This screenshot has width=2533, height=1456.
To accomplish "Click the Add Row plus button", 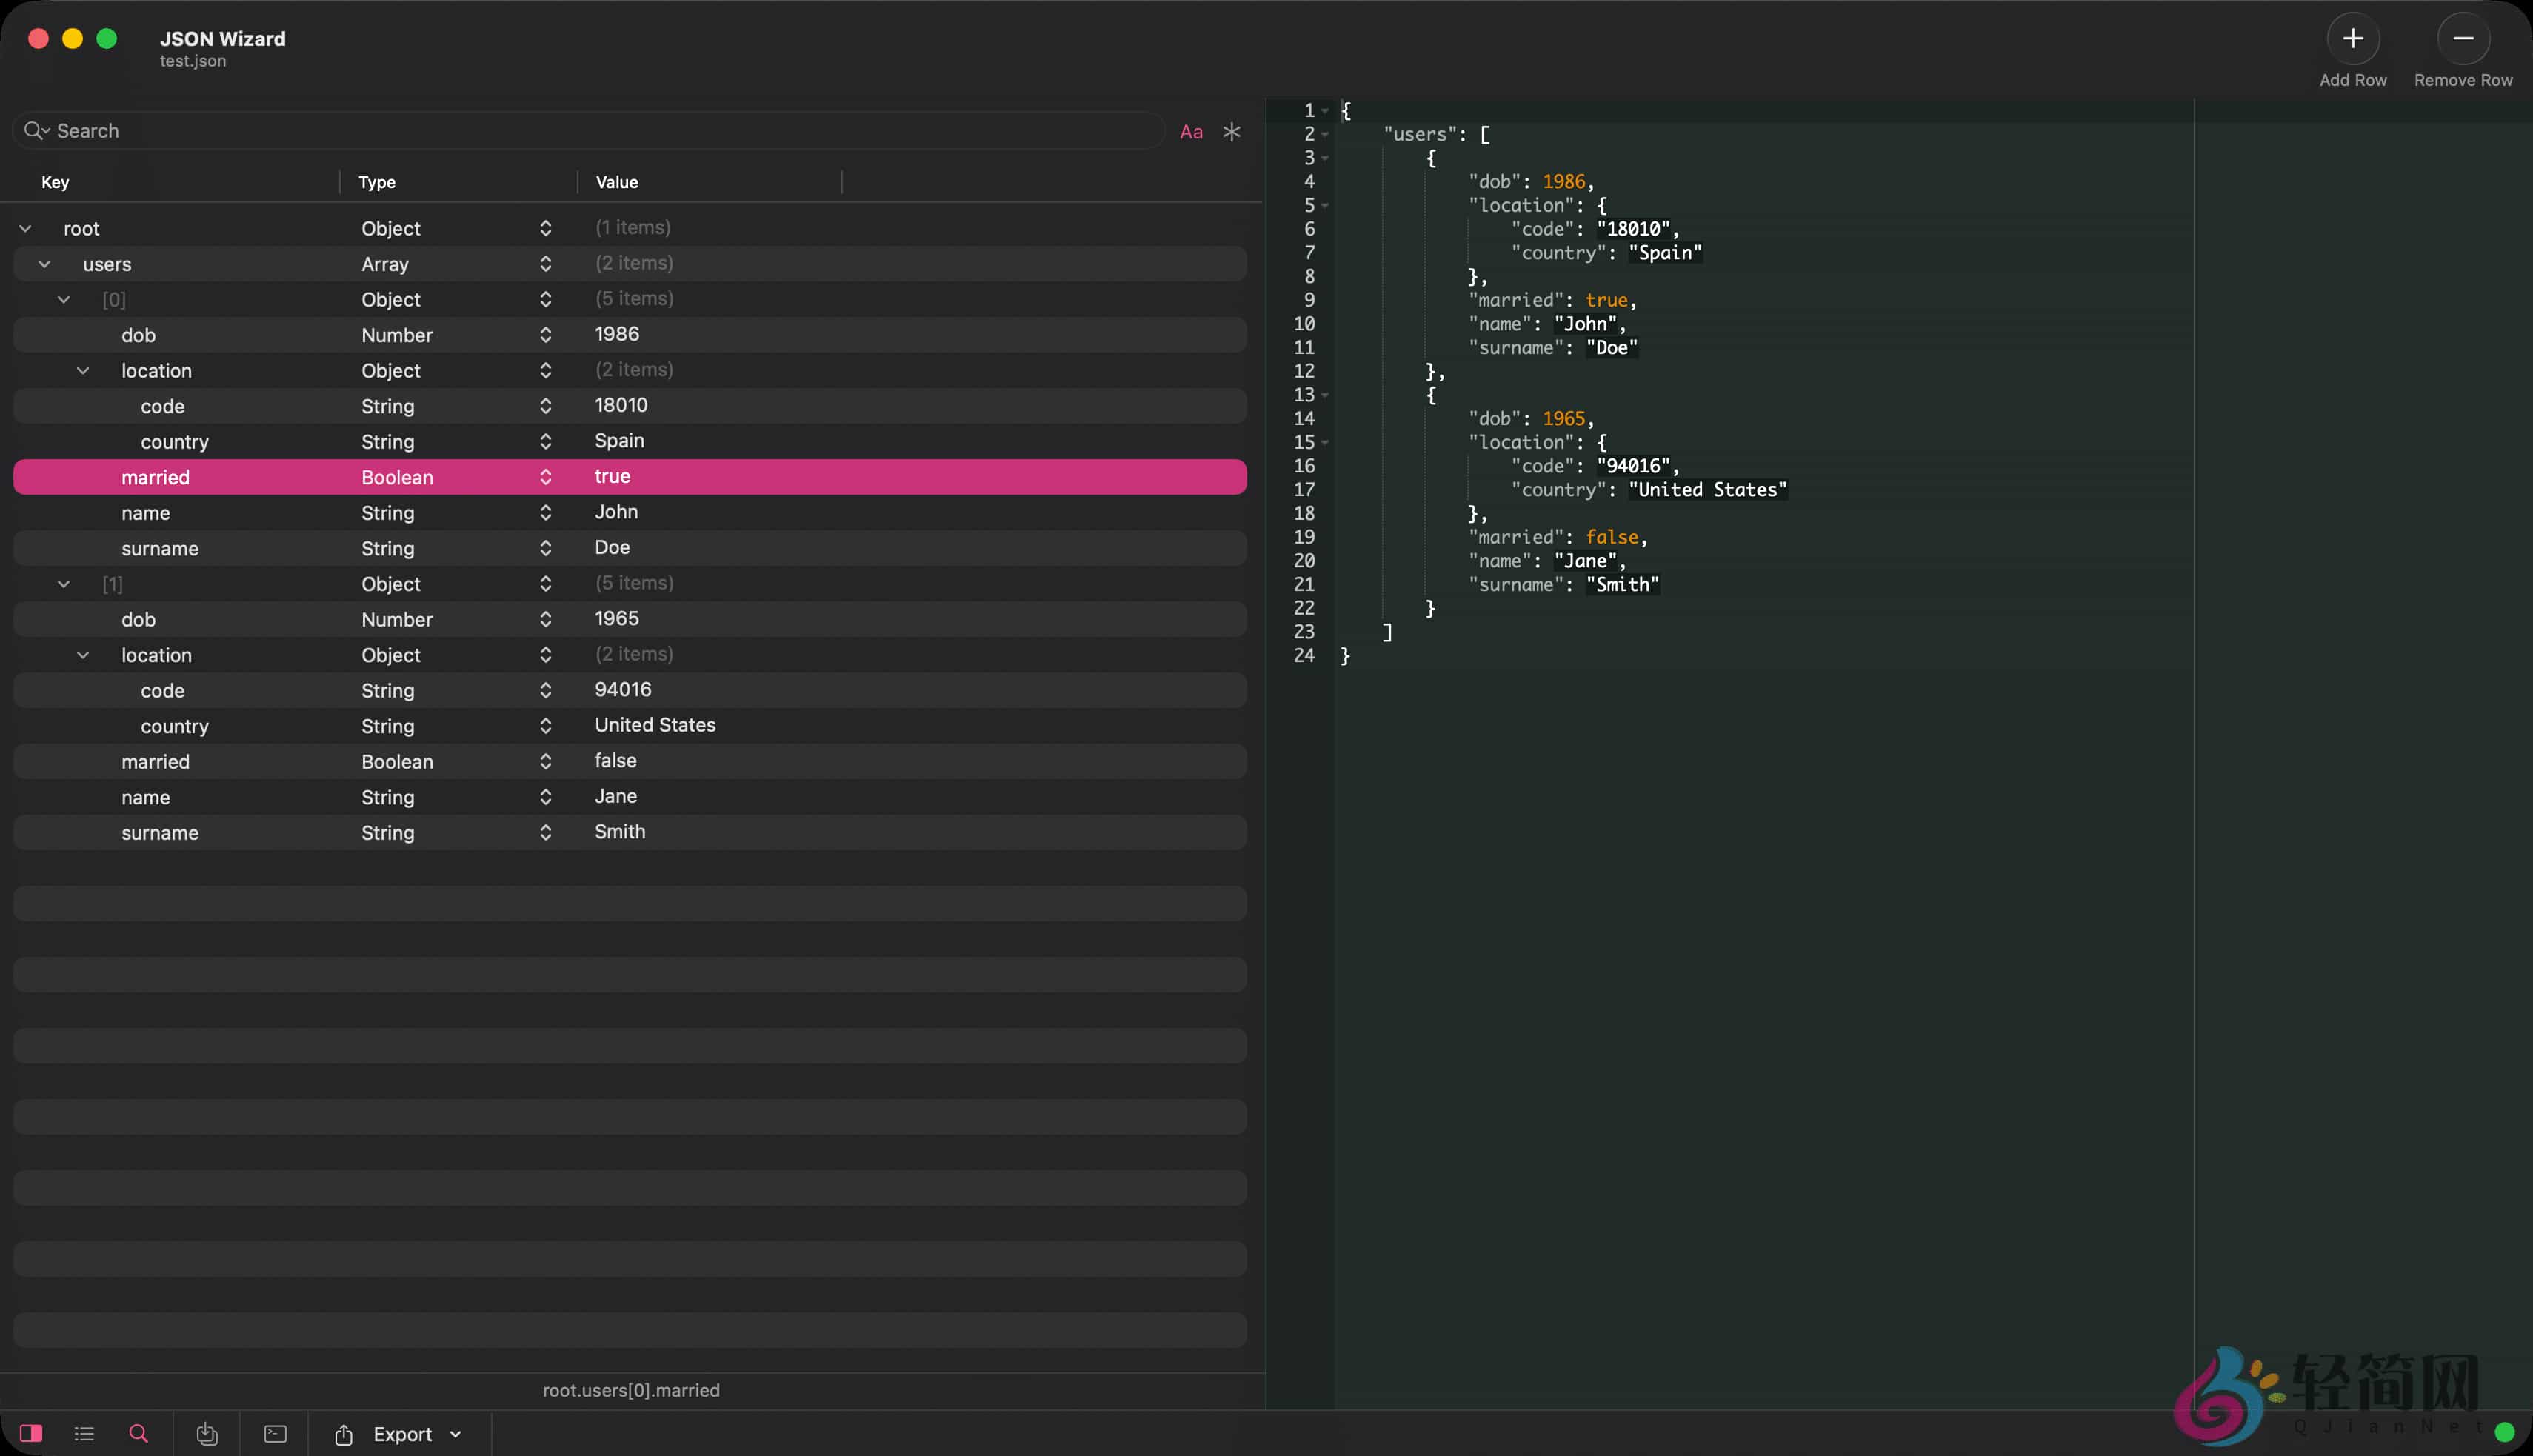I will click(x=2353, y=38).
